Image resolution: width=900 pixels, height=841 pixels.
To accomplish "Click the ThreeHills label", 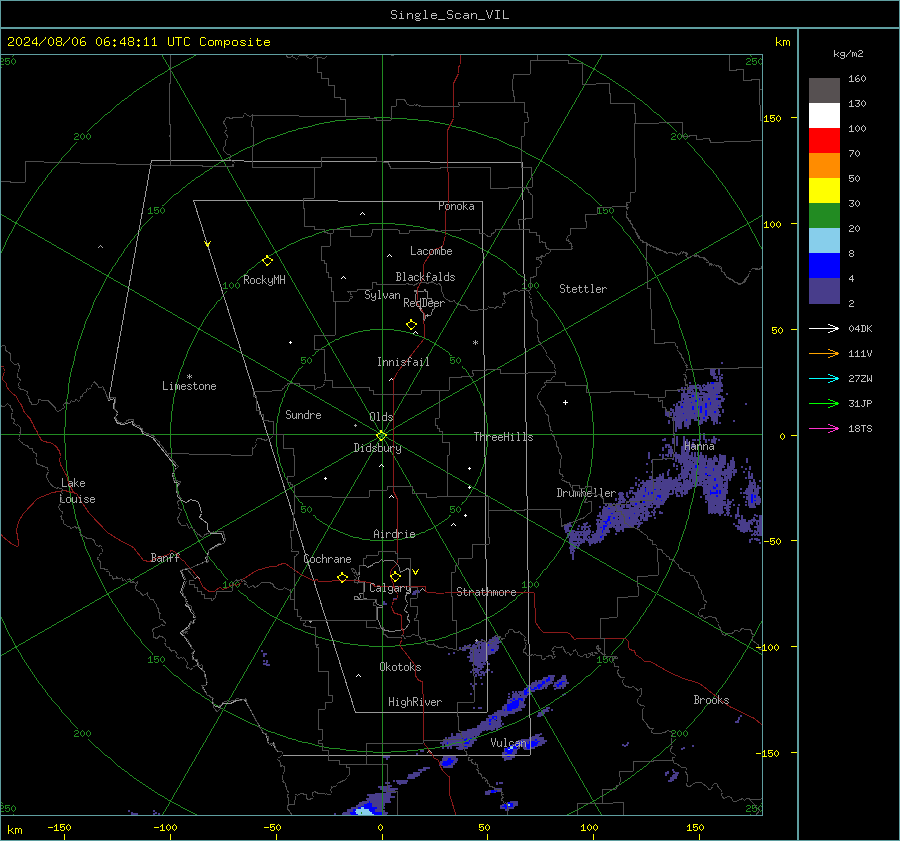I will (503, 437).
